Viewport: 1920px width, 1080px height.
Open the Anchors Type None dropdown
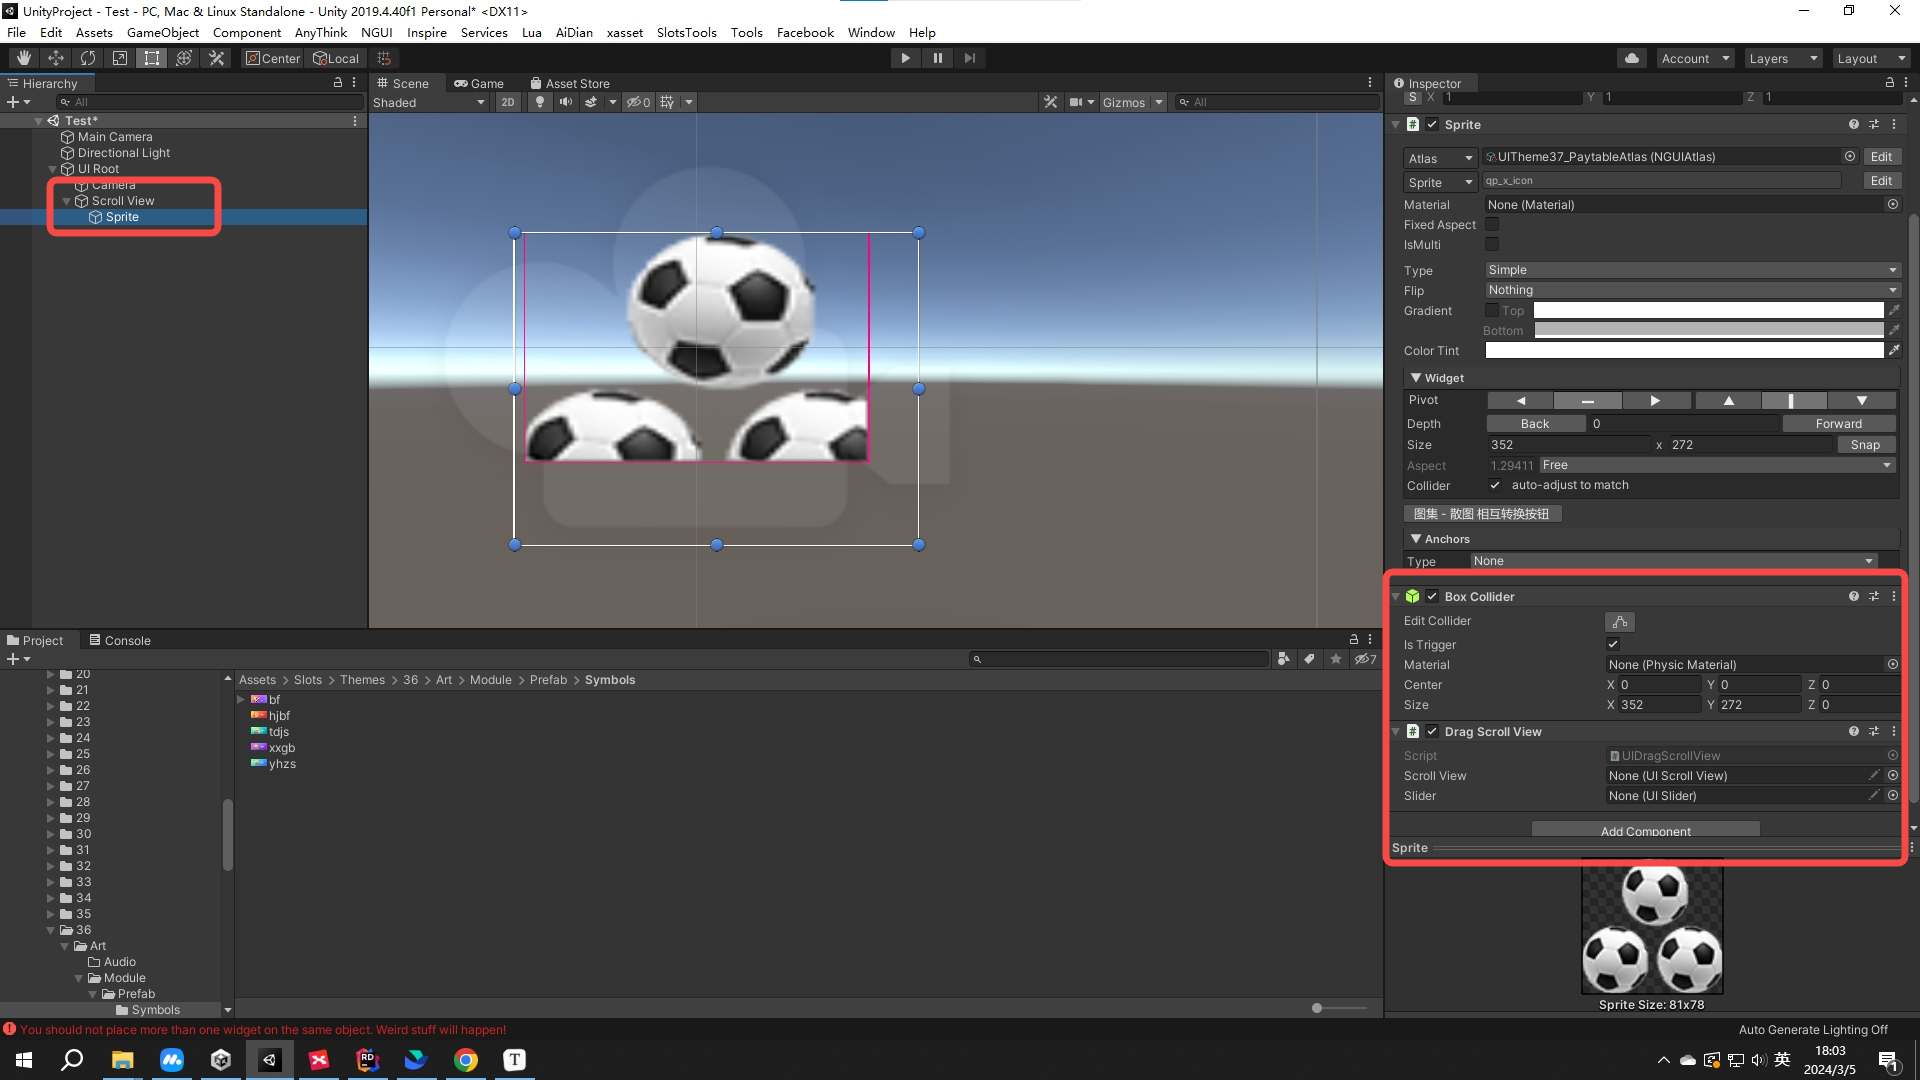point(1674,561)
